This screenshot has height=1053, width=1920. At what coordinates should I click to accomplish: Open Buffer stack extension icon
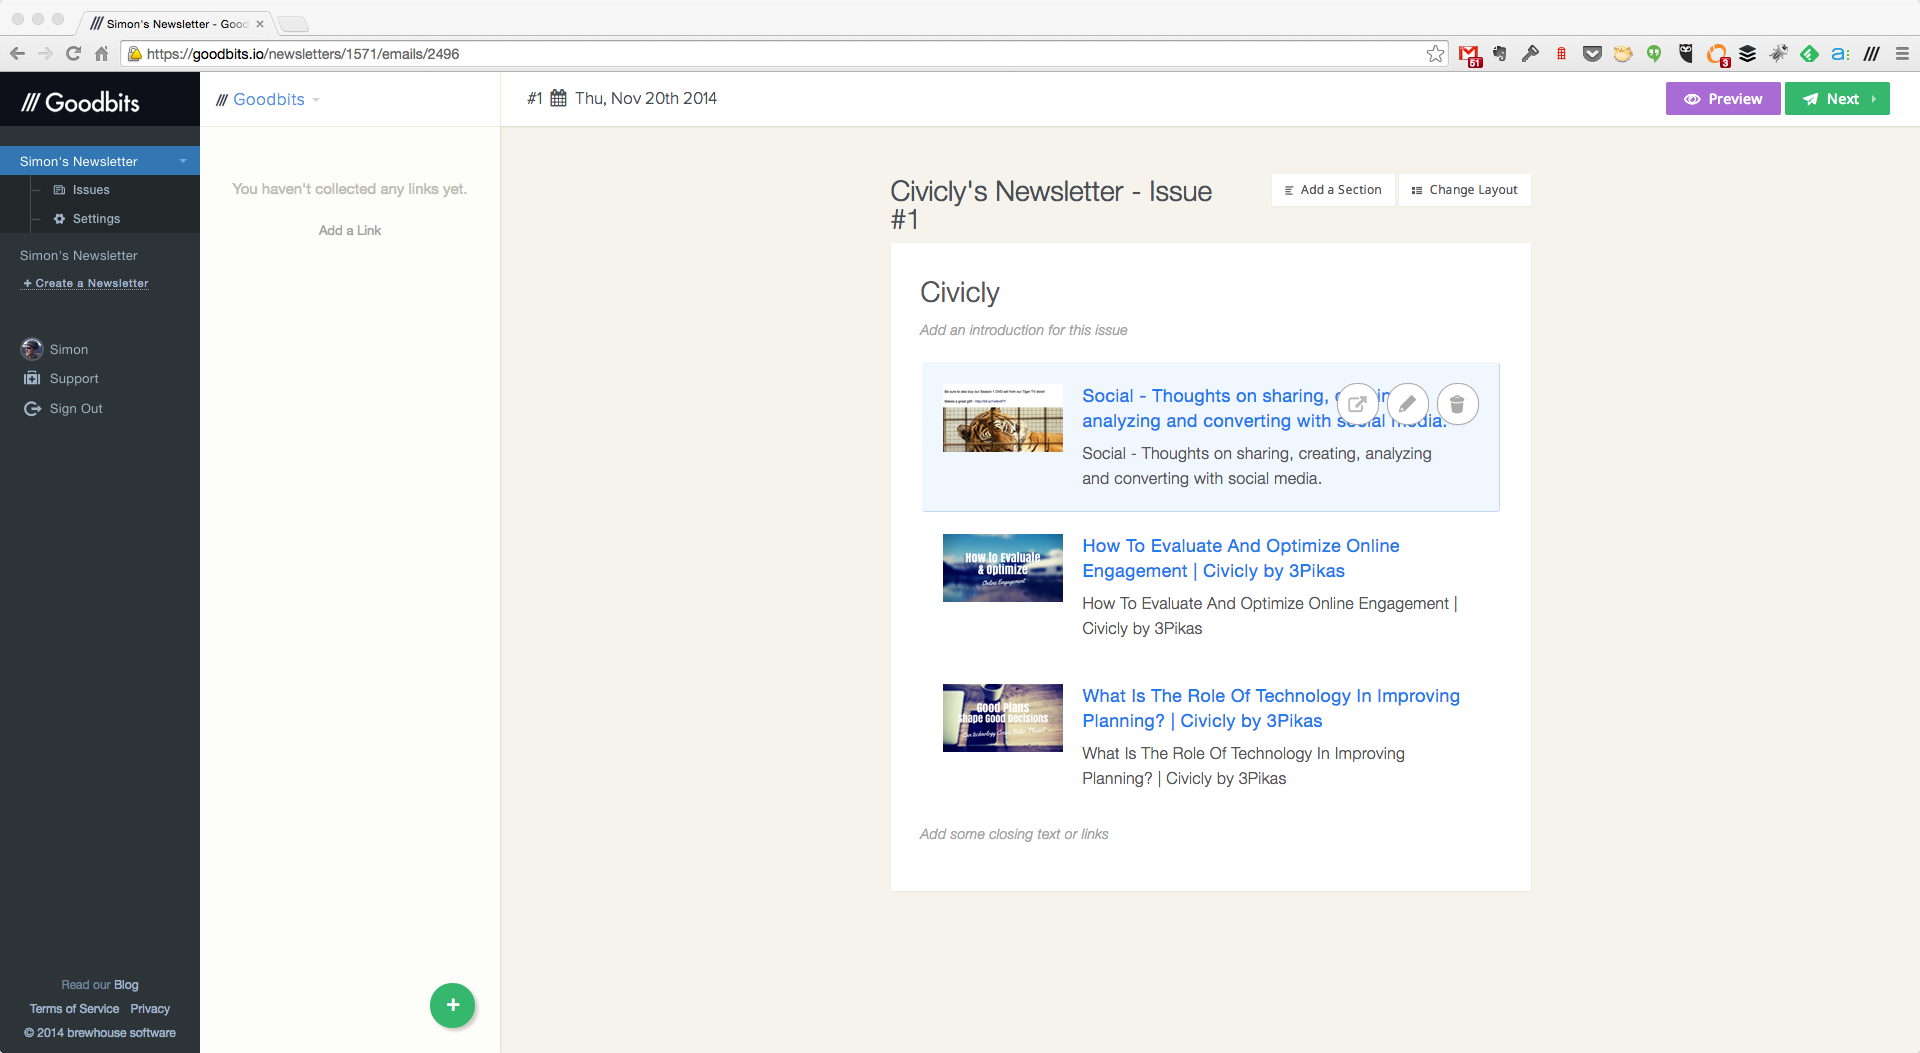pos(1748,54)
